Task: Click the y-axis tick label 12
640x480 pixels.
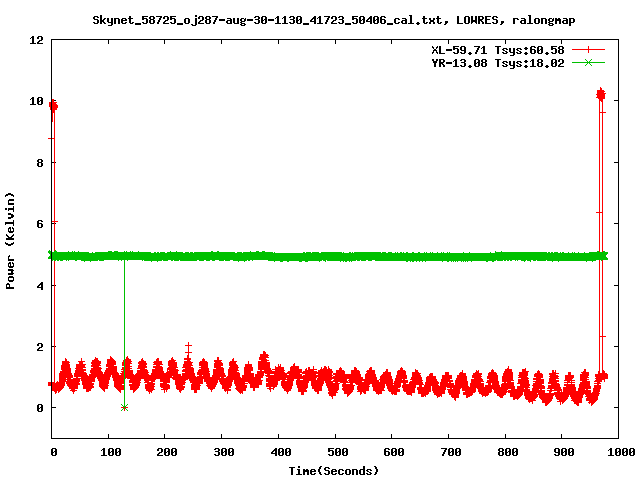Action: click(36, 40)
